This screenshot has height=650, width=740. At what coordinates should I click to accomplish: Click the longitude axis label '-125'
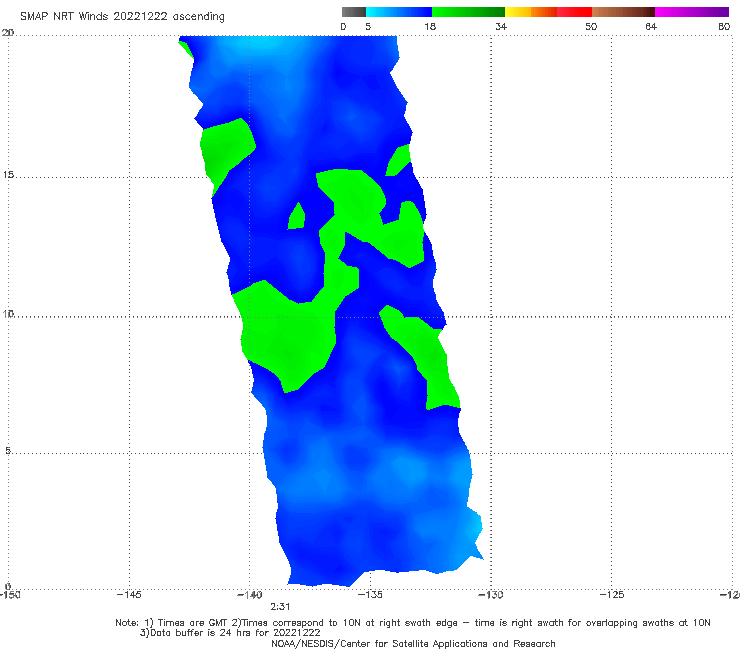pyautogui.click(x=612, y=595)
